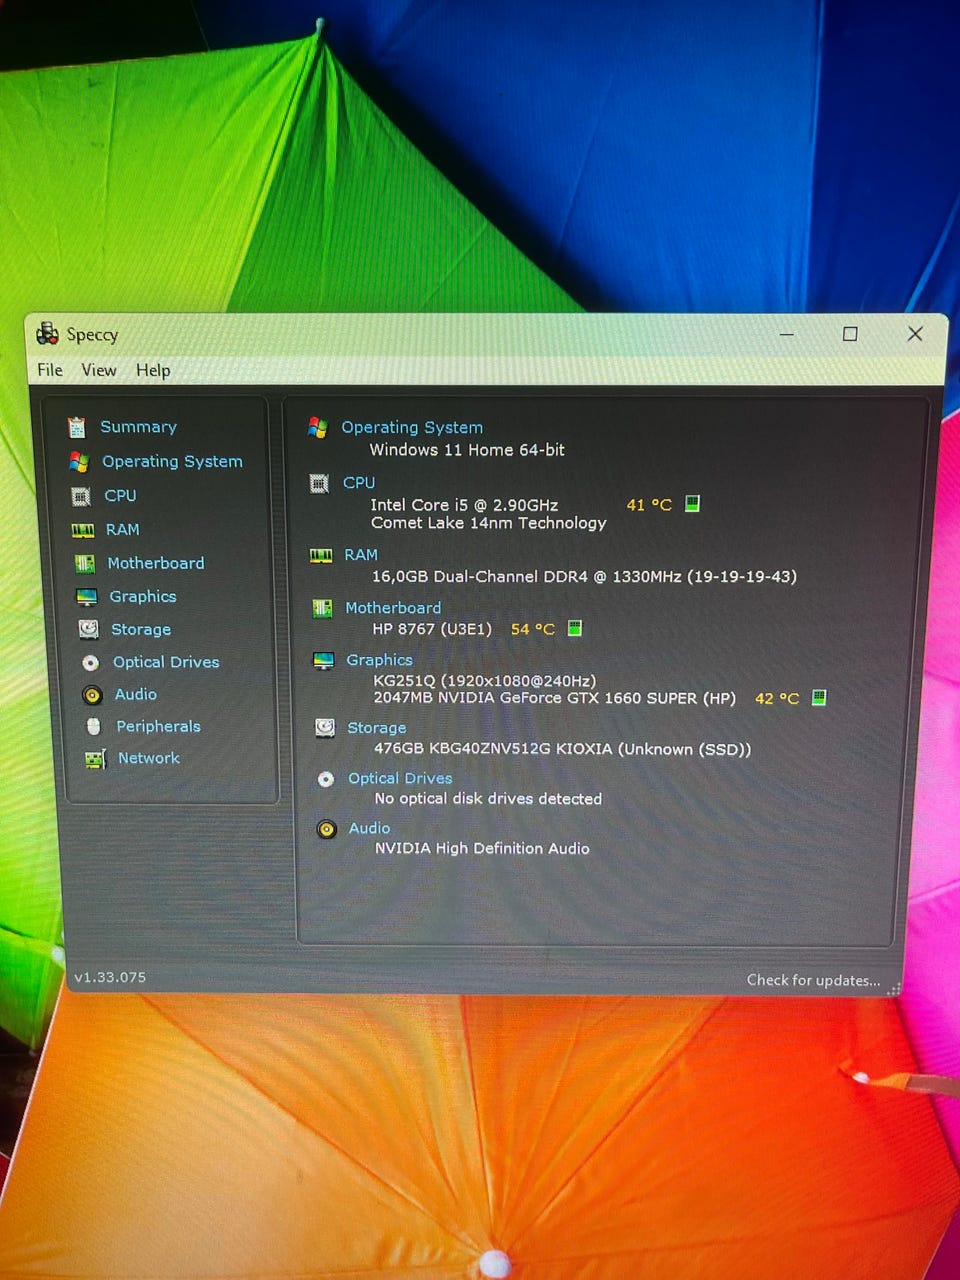Select Storage in the sidebar
Image resolution: width=960 pixels, height=1280 pixels.
point(141,629)
